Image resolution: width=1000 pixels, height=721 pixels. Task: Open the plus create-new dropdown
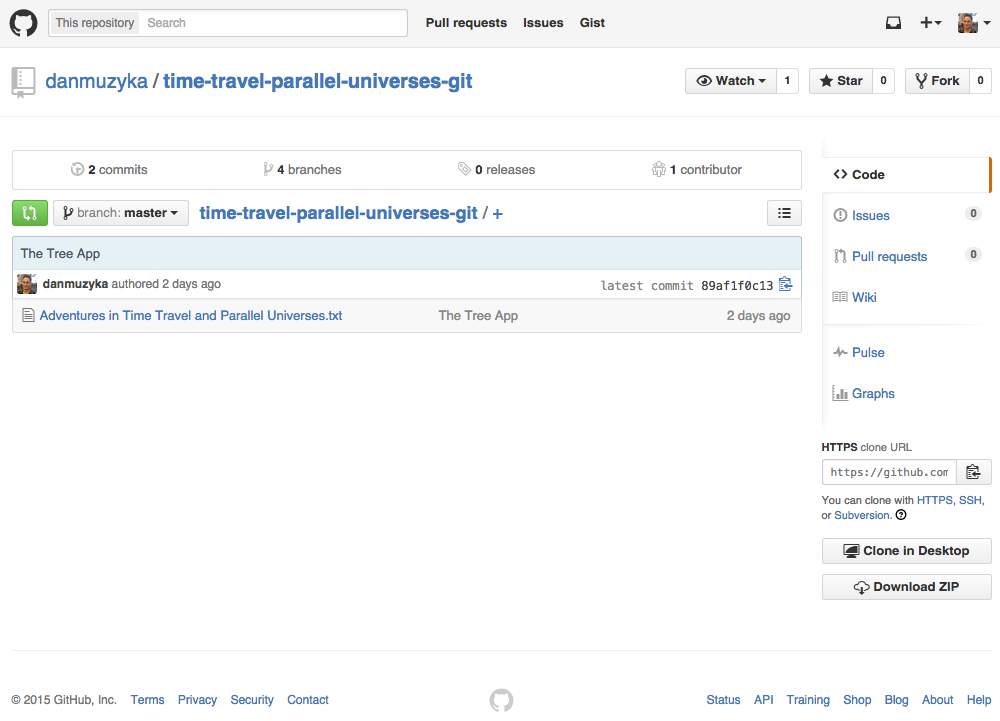coord(930,23)
